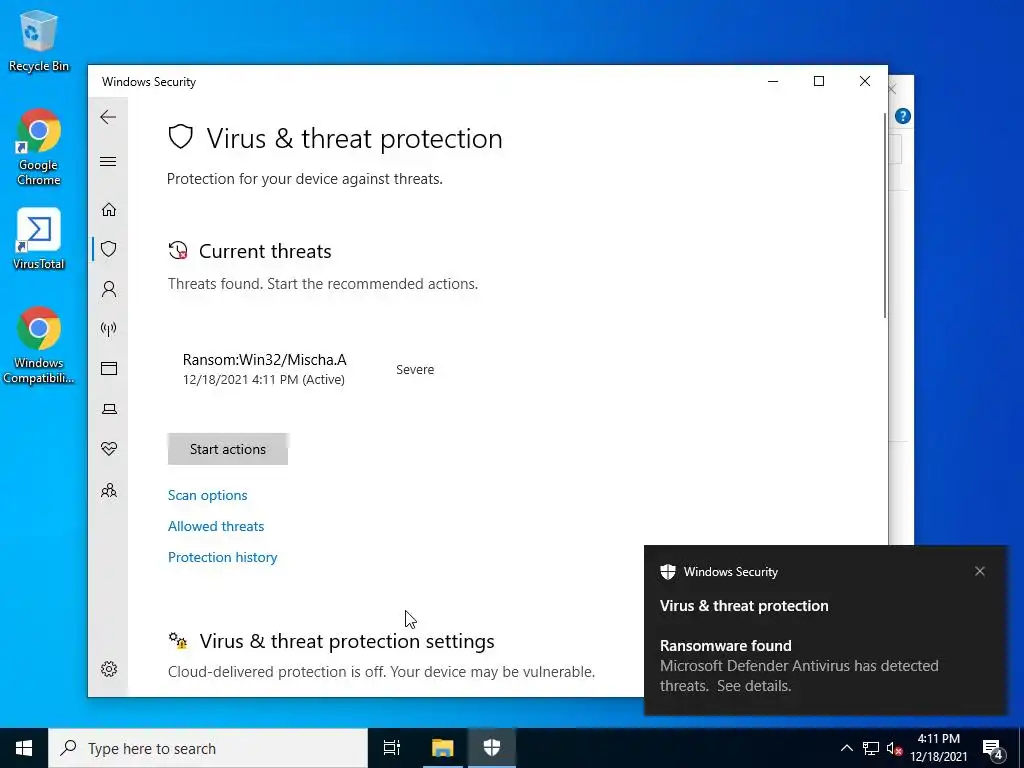Screen dimensions: 1024x768
Task: Open the Device performance & health heart icon
Action: 109,449
